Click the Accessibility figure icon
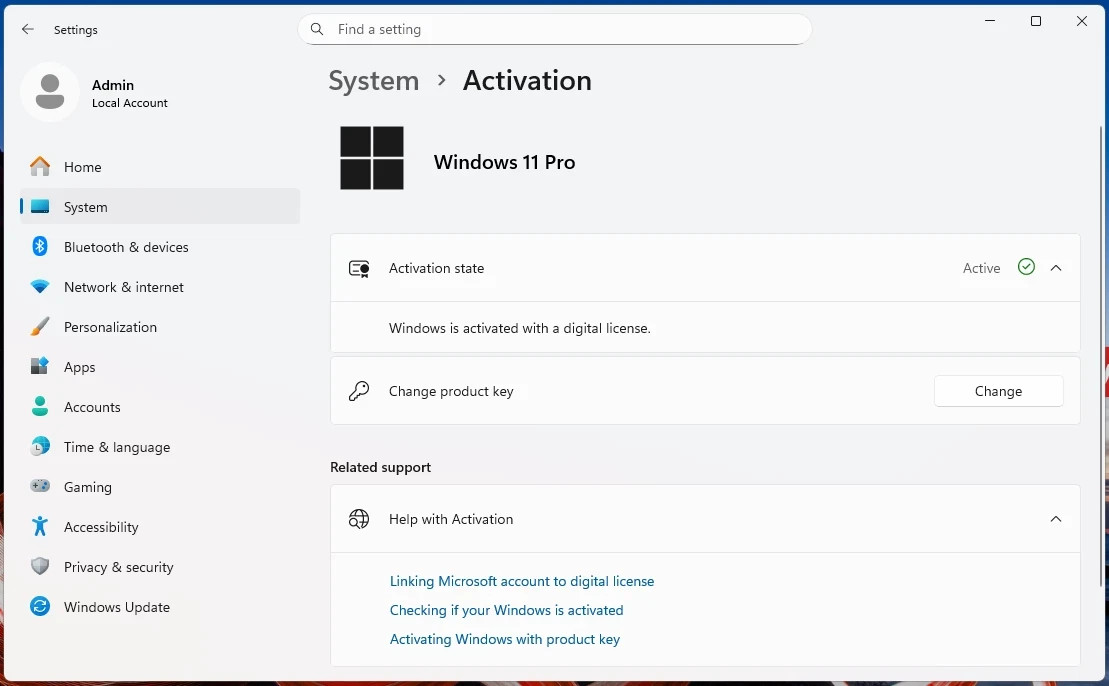This screenshot has width=1109, height=686. (40, 527)
